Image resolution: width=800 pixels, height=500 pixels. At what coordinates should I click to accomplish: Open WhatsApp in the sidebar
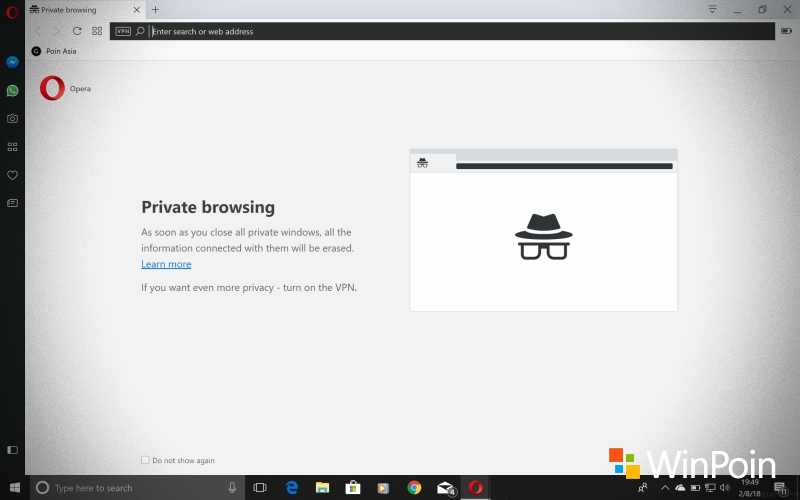pyautogui.click(x=12, y=90)
